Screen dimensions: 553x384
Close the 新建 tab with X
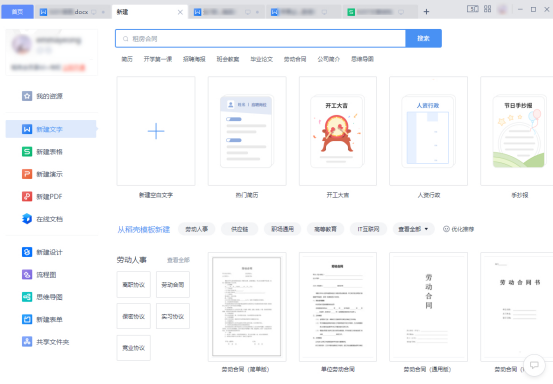click(180, 12)
